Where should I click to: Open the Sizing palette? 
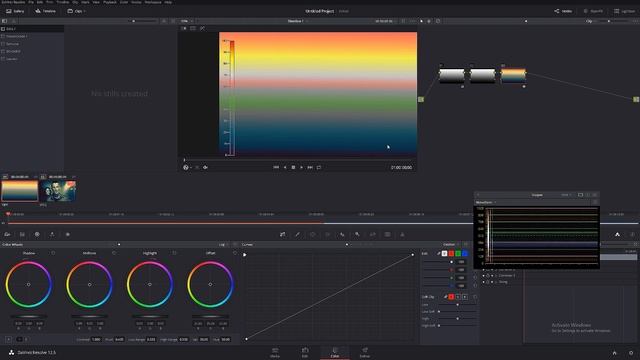pyautogui.click(x=372, y=234)
